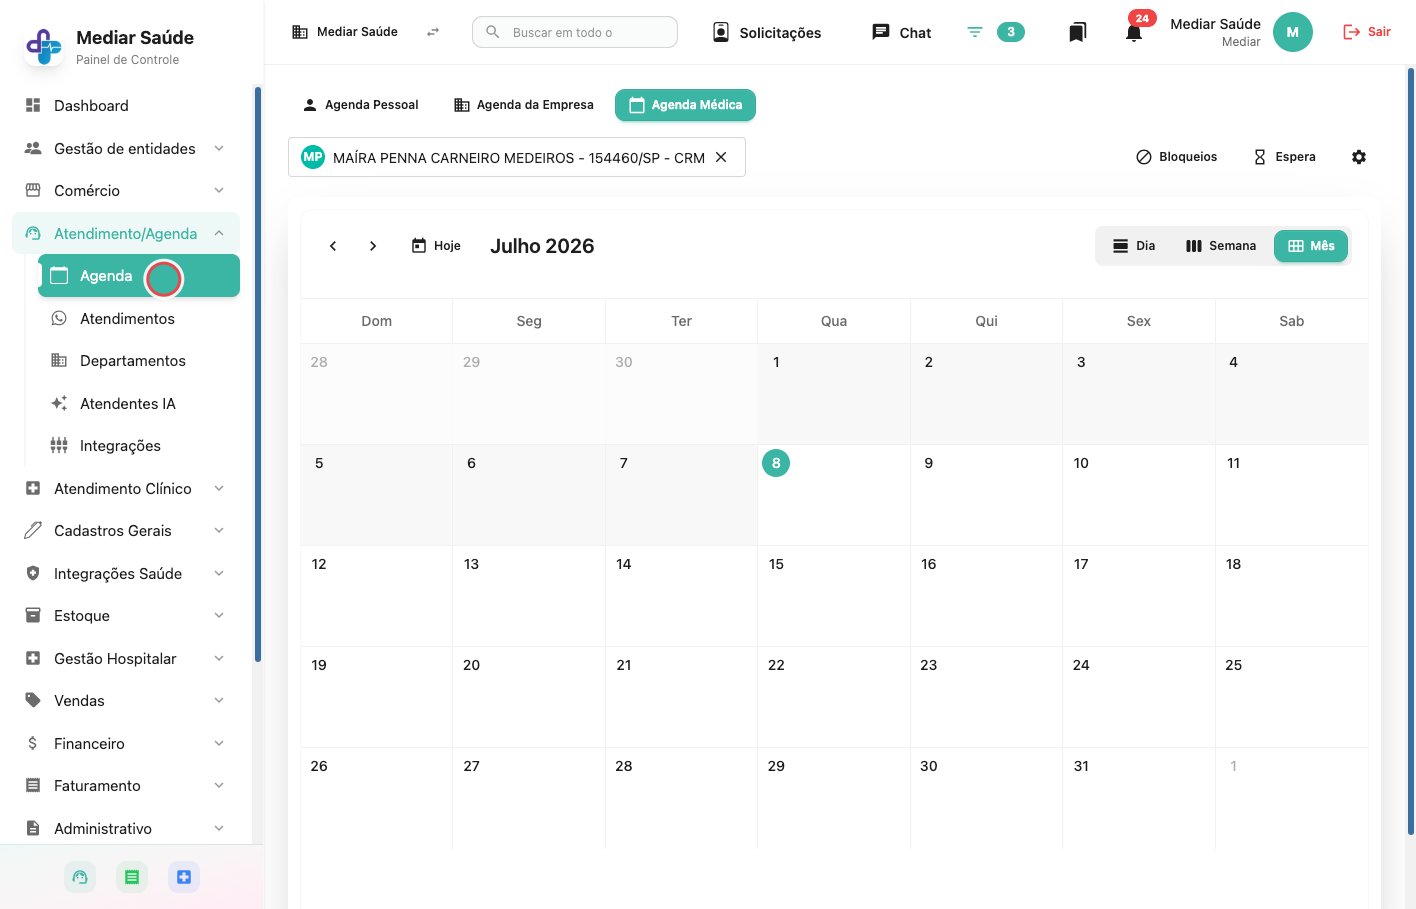
Task: Collapse Atendimento/Agenda section
Action: click(x=125, y=233)
